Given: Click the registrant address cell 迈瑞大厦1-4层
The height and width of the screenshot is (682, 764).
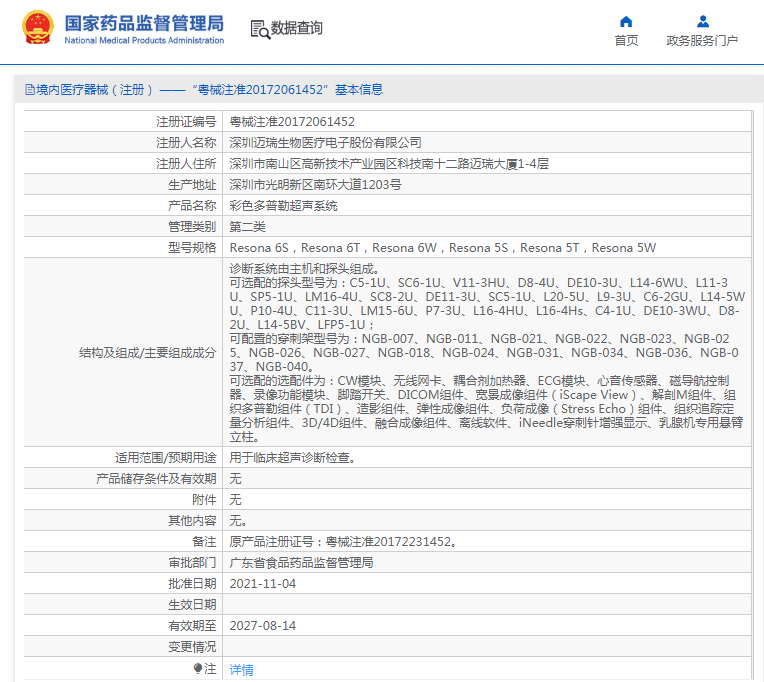Looking at the screenshot, I should tap(487, 163).
